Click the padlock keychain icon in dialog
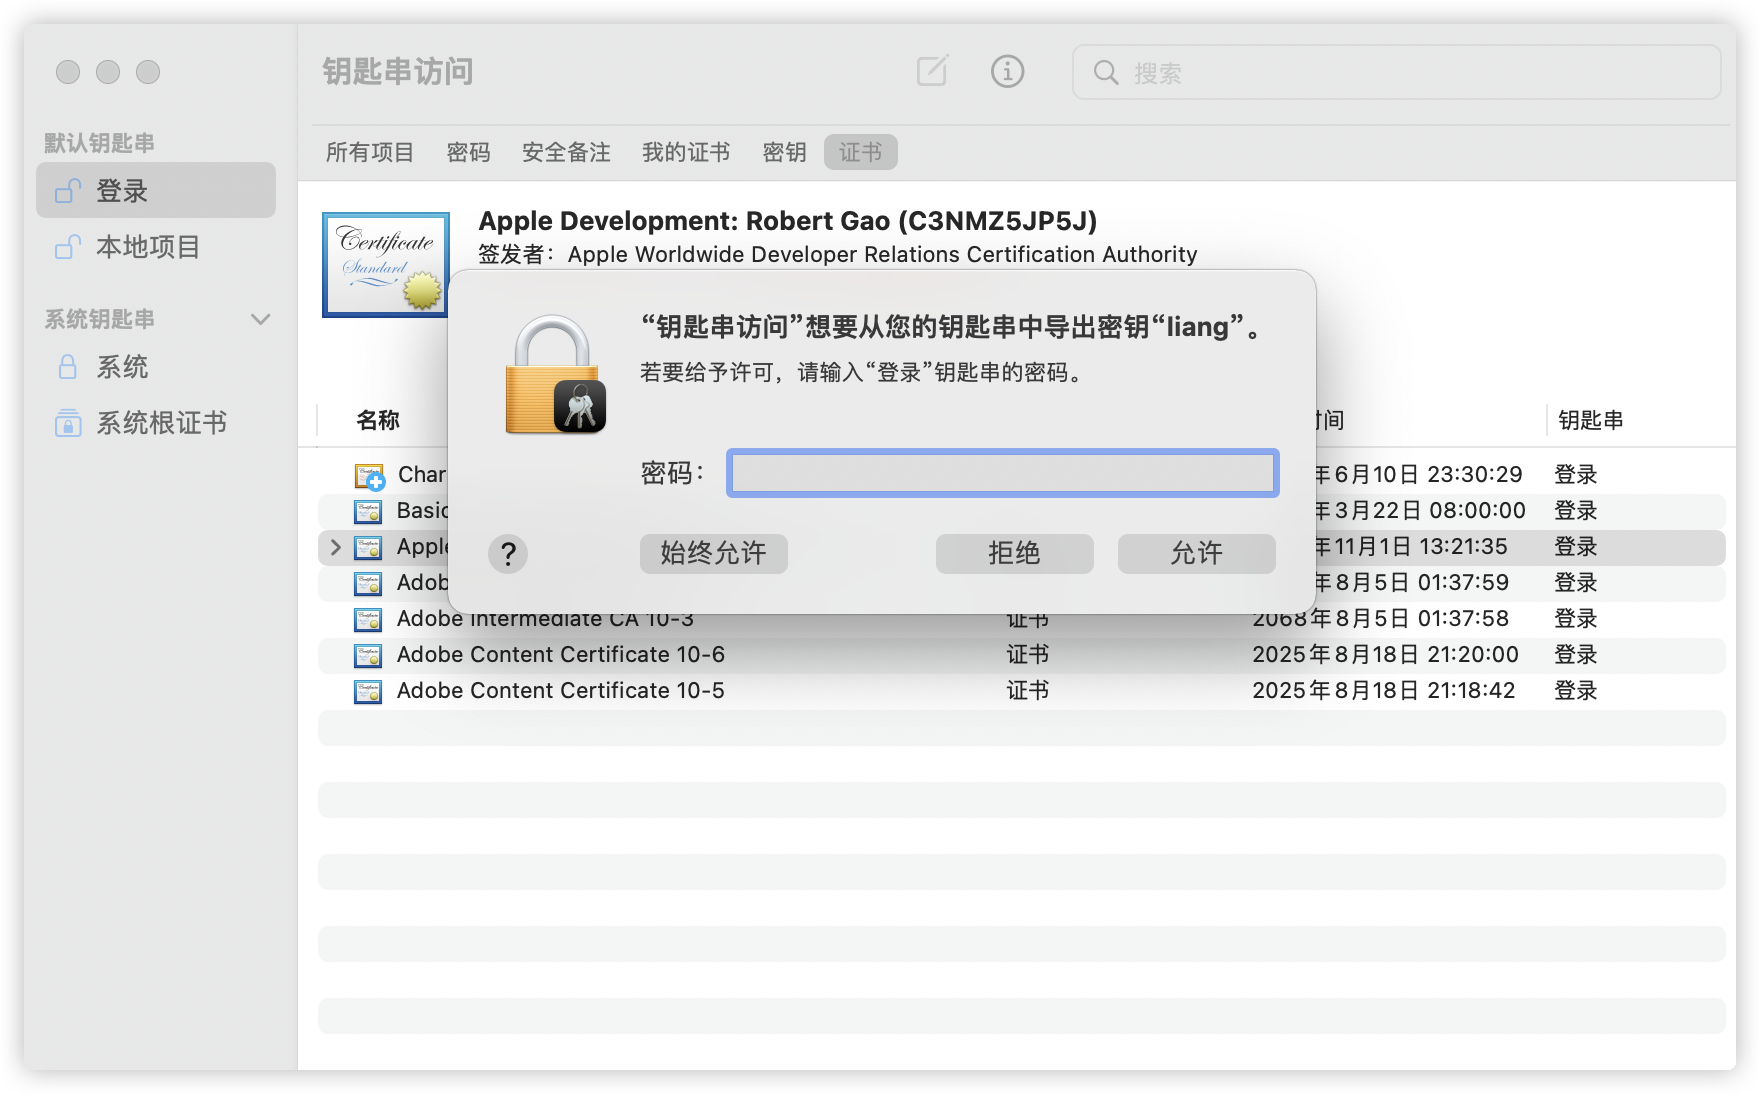The width and height of the screenshot is (1760, 1094). pyautogui.click(x=555, y=375)
